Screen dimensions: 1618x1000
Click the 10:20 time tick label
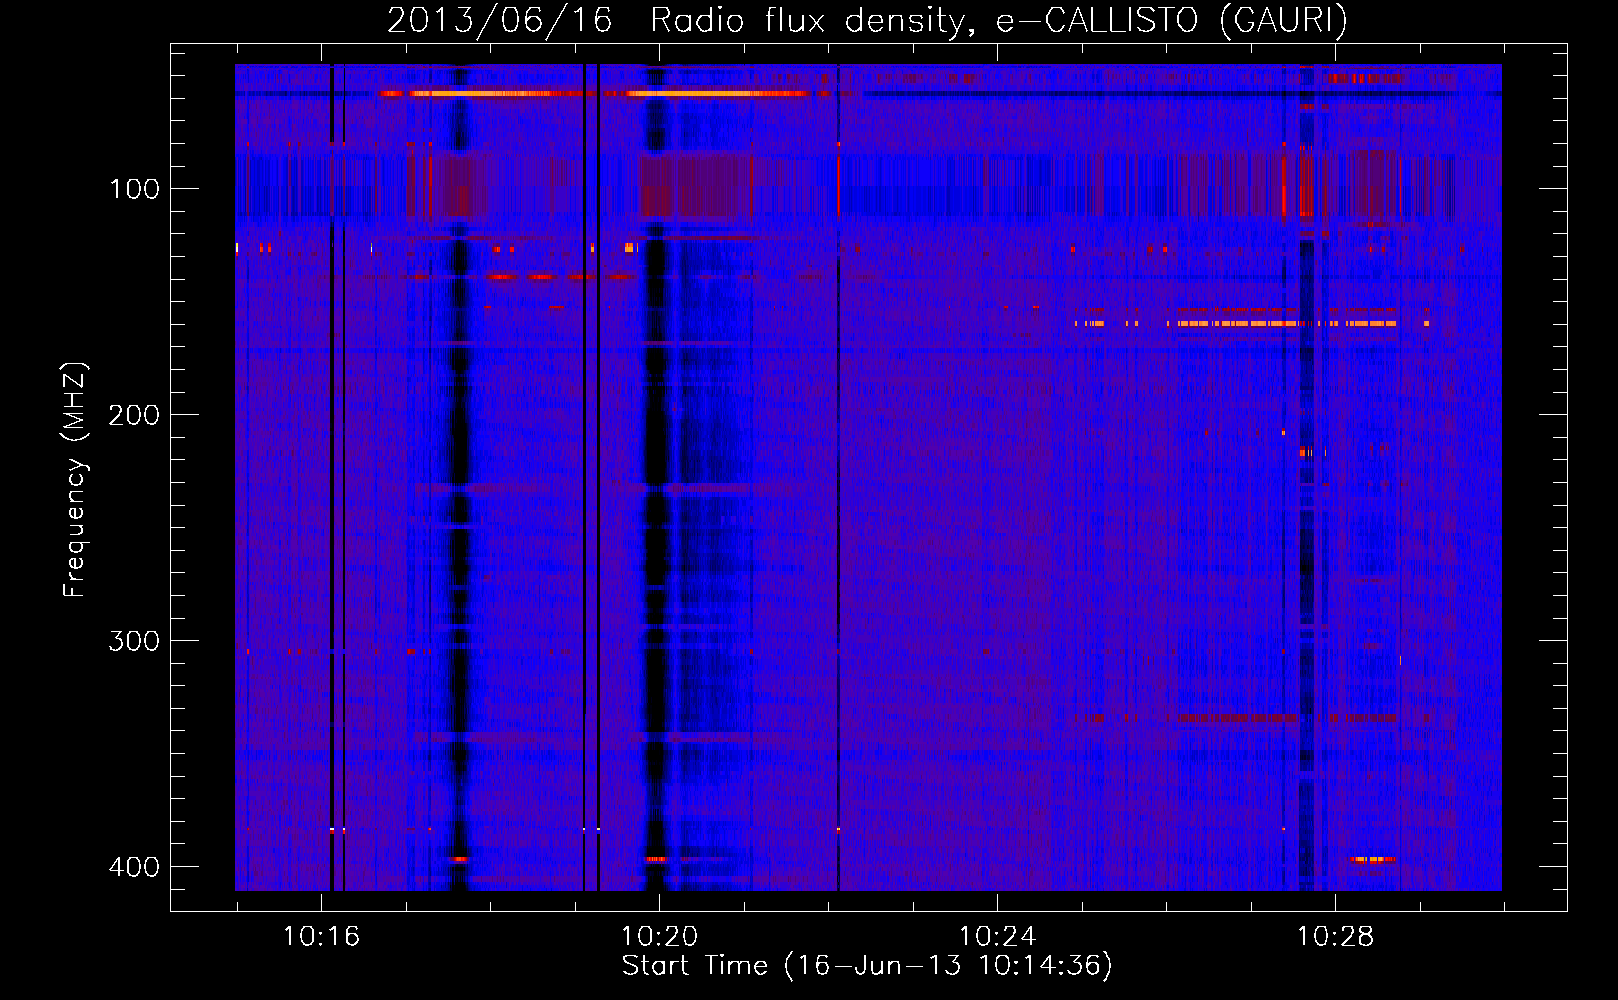click(659, 937)
